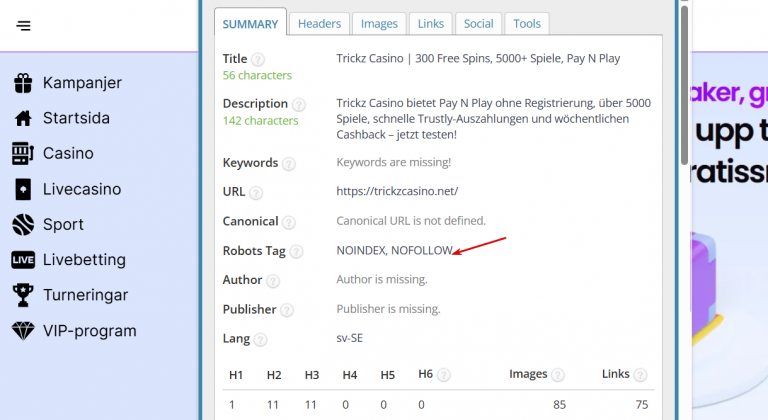Click the Kampanjer gift icon
This screenshot has width=768, height=420.
coord(23,83)
